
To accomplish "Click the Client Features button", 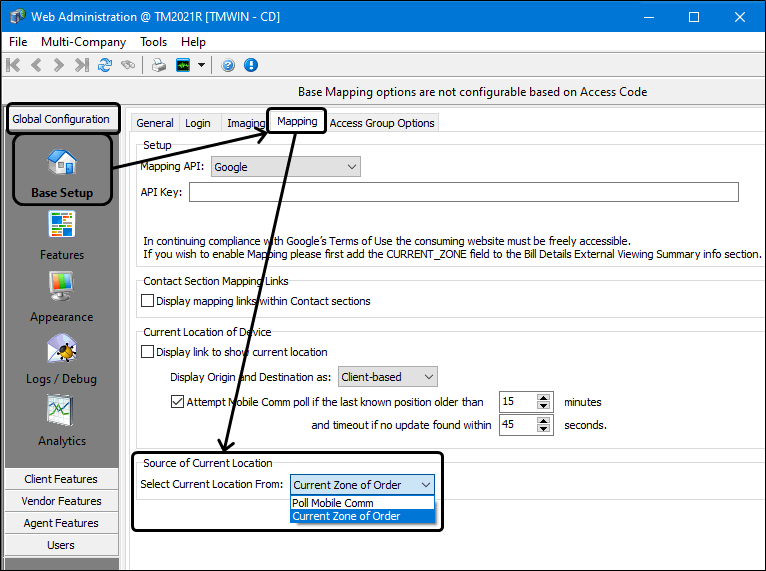I will 61,479.
